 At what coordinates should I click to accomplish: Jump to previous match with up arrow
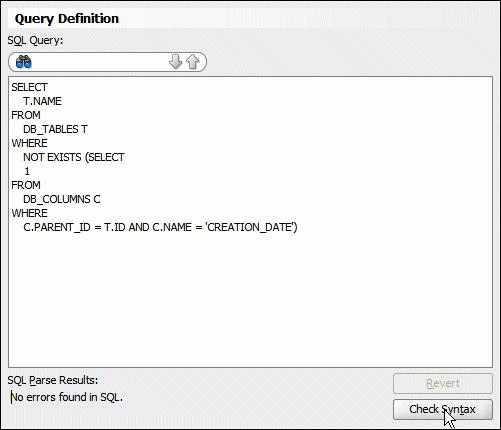[x=193, y=62]
